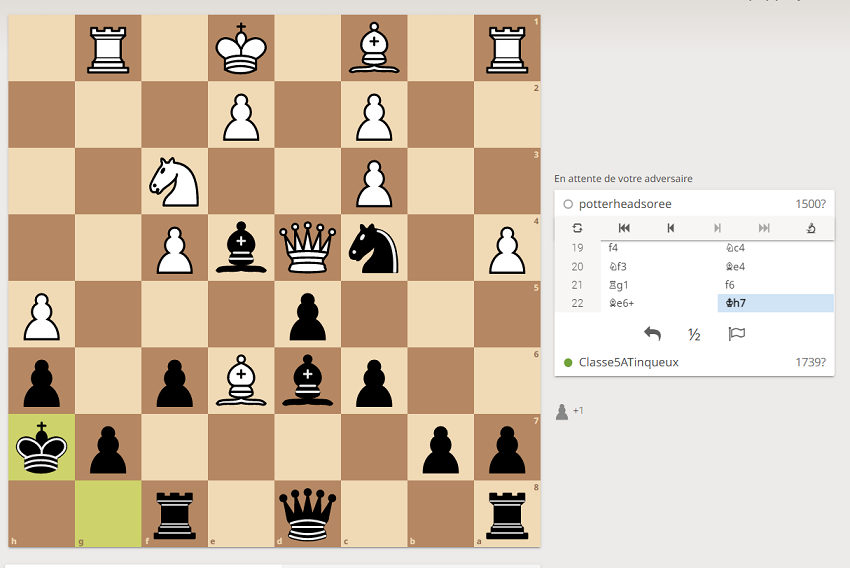Image resolution: width=850 pixels, height=568 pixels.
Task: Select the white knight on f3
Action: pos(175,181)
